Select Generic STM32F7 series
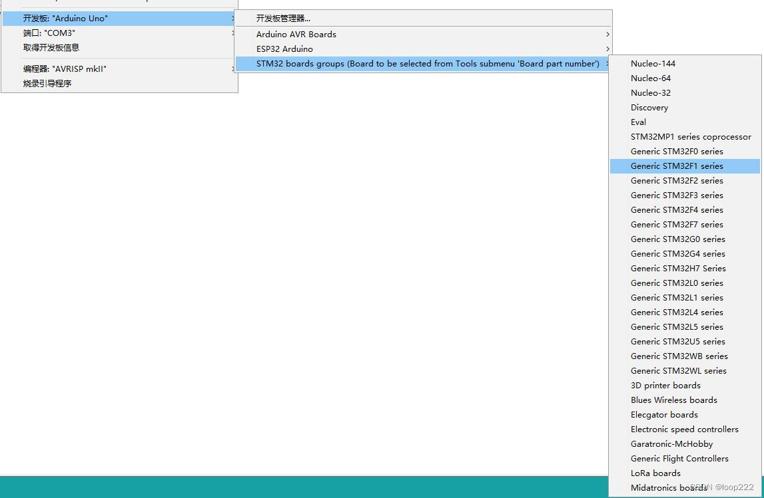This screenshot has width=764, height=498. point(685,225)
